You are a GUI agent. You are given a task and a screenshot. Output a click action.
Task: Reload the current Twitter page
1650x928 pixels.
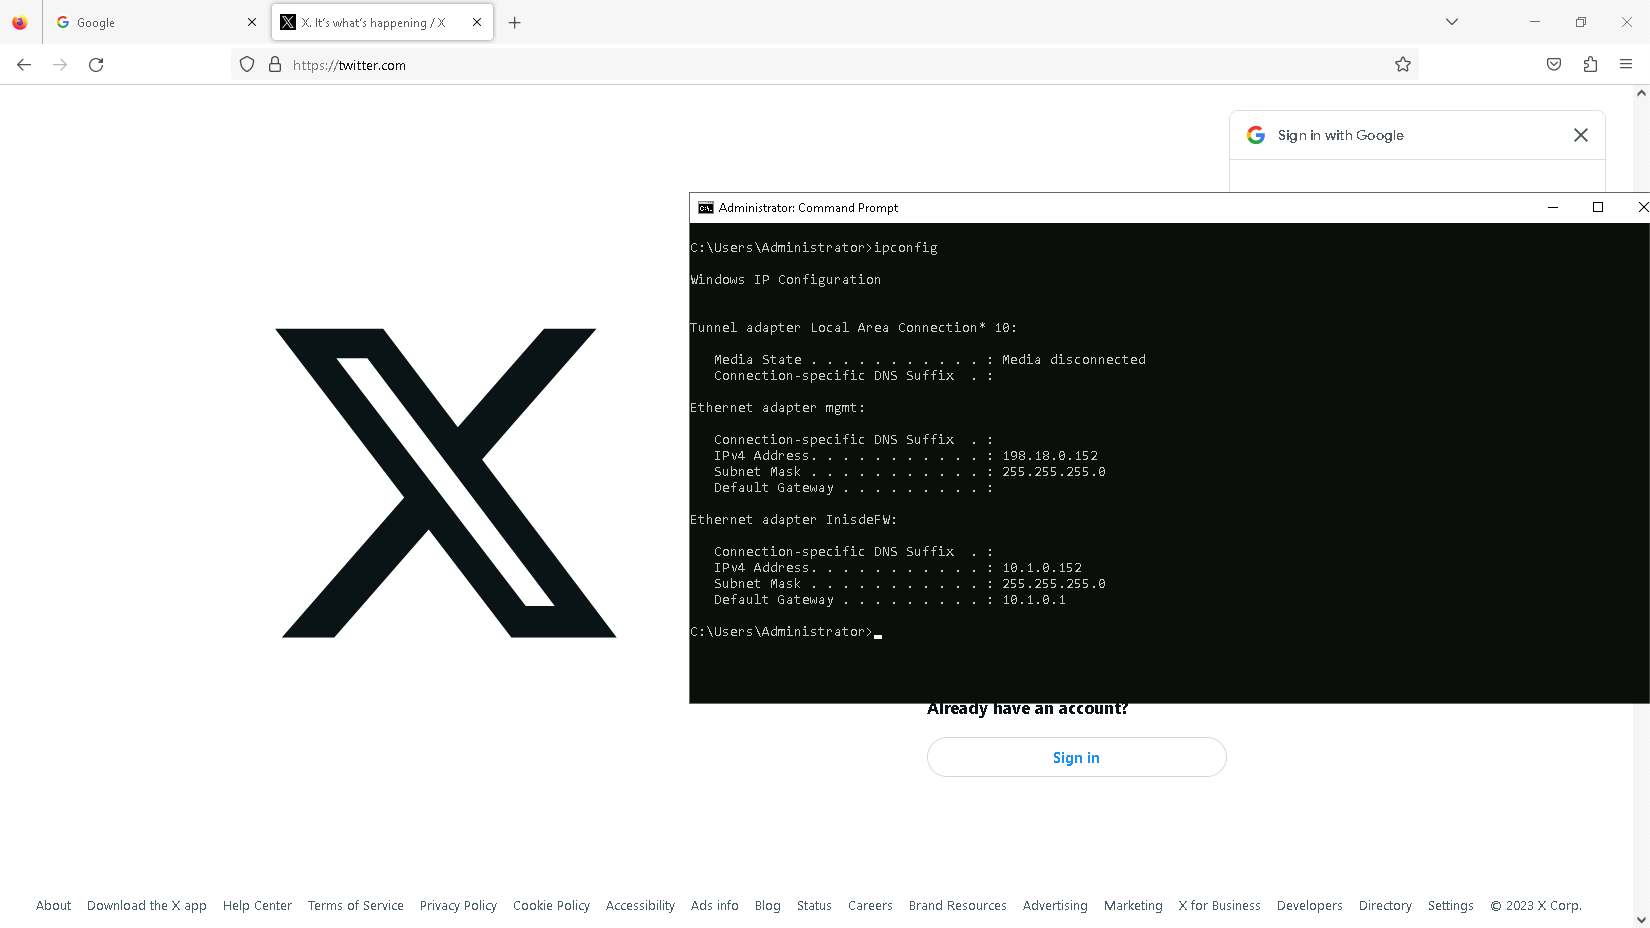(96, 65)
